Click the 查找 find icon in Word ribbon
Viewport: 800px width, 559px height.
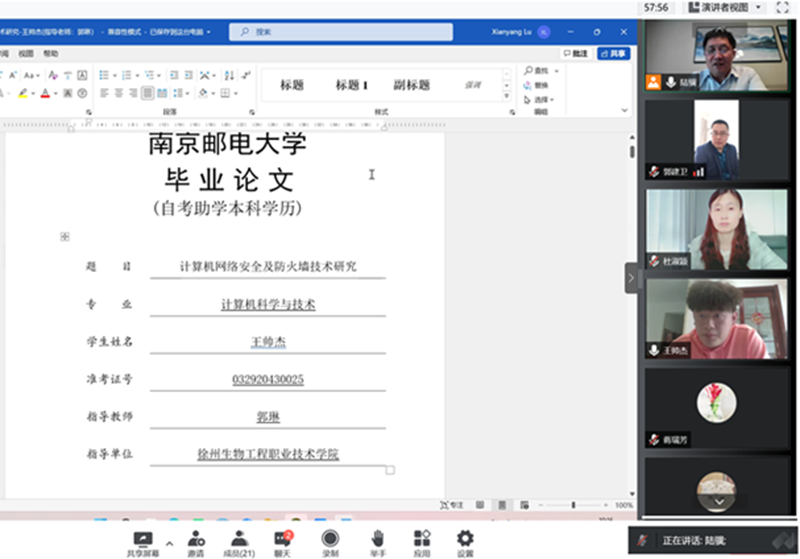pyautogui.click(x=541, y=70)
